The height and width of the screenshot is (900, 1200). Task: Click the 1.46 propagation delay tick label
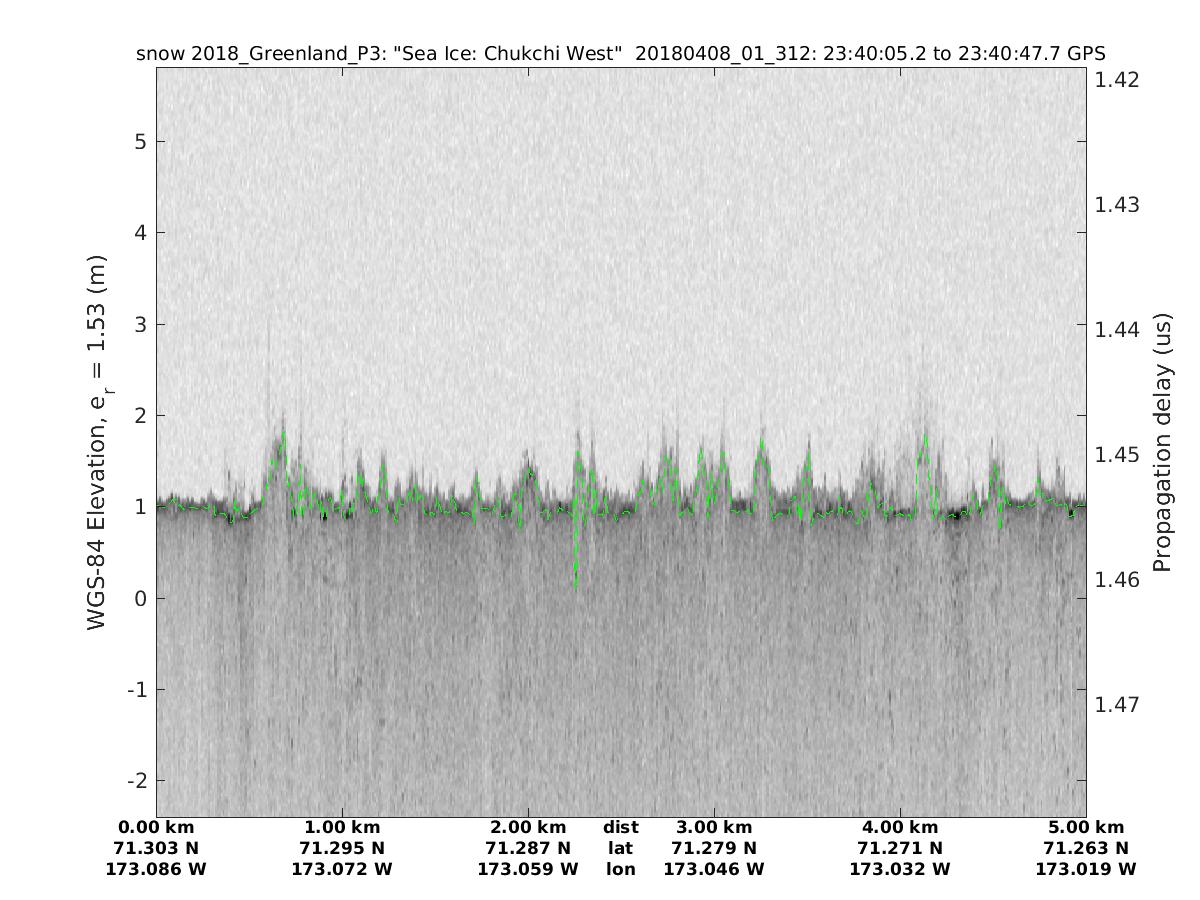coord(1119,580)
